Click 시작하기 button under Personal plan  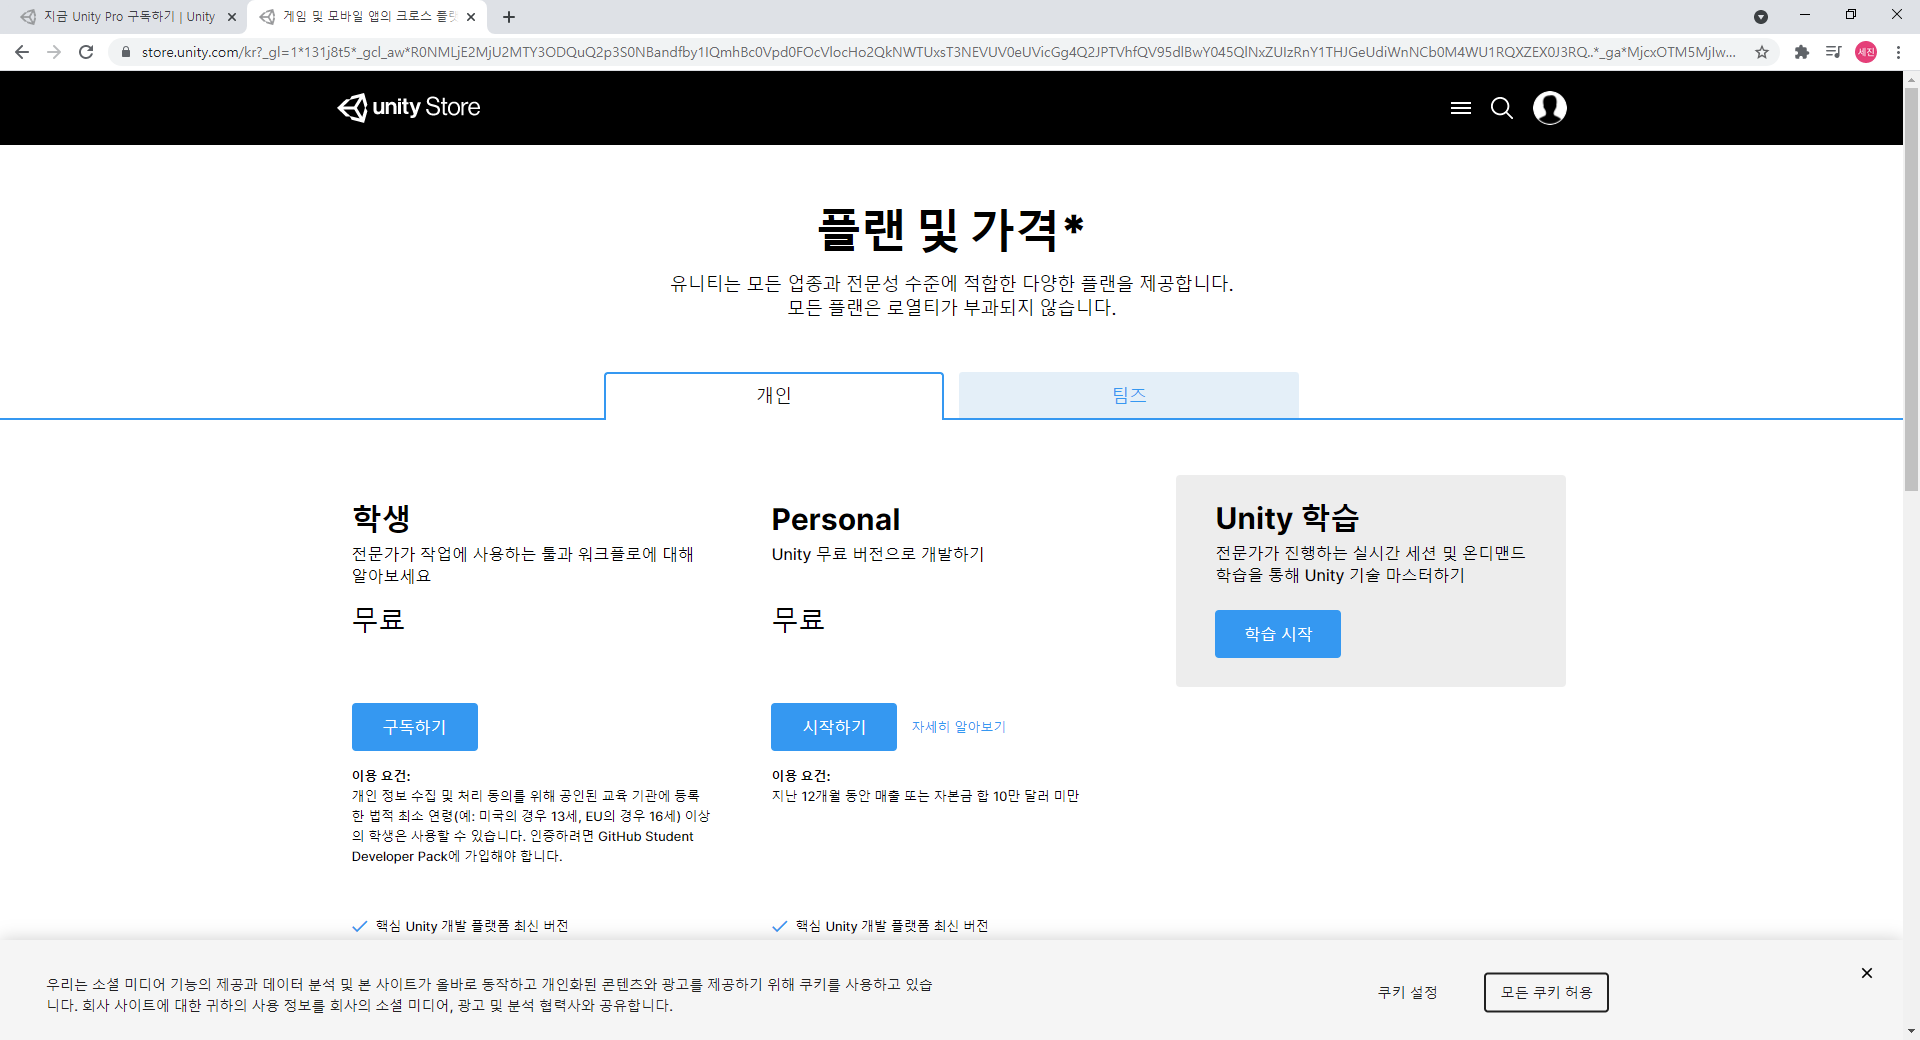[834, 727]
